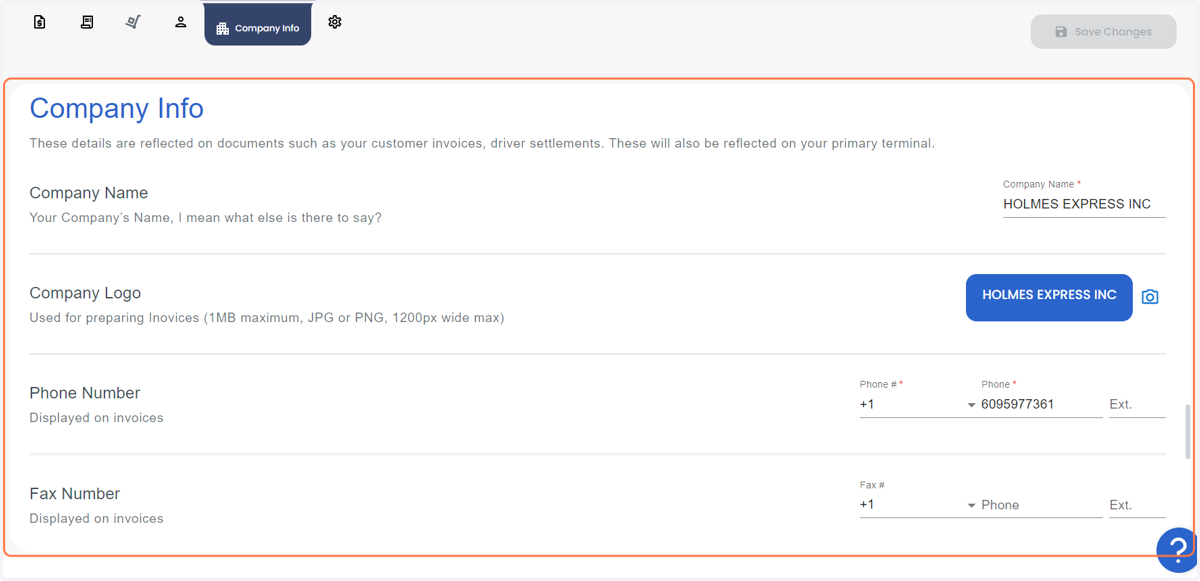Click the Company Info heading
Image resolution: width=1200 pixels, height=581 pixels.
coord(117,108)
